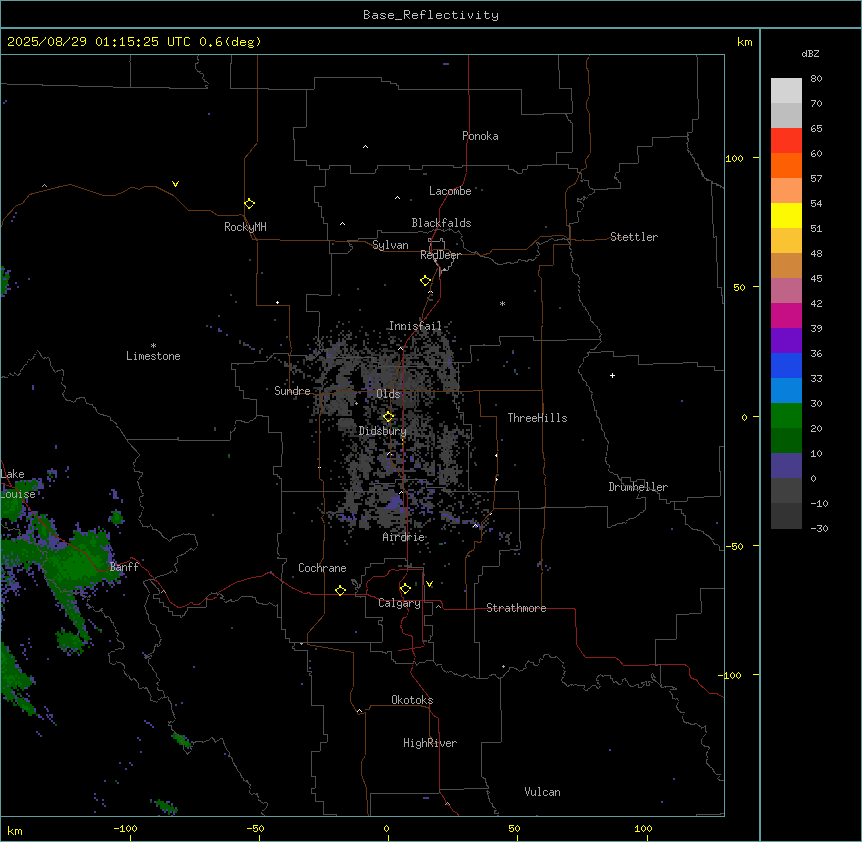Click the magenta 42 dBZ legend swatch
Viewport: 862px width, 842px height.
coord(786,315)
